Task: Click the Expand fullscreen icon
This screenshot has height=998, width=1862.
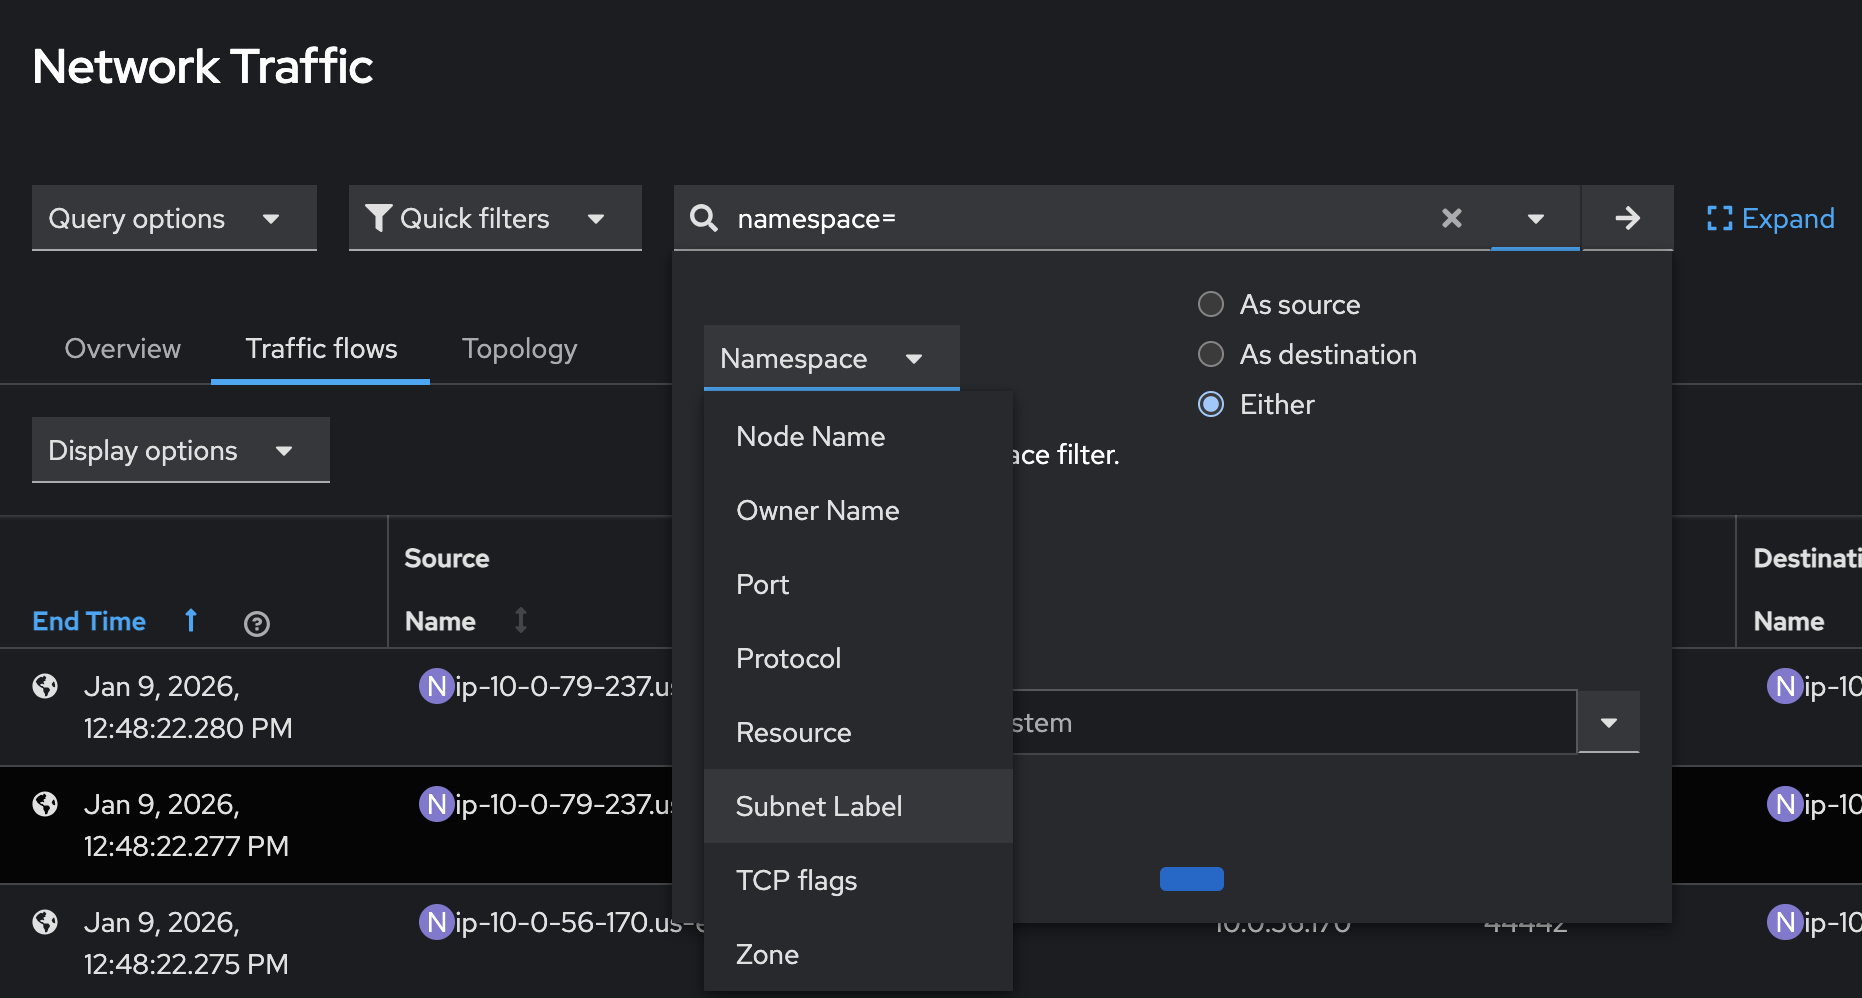Action: tap(1719, 218)
